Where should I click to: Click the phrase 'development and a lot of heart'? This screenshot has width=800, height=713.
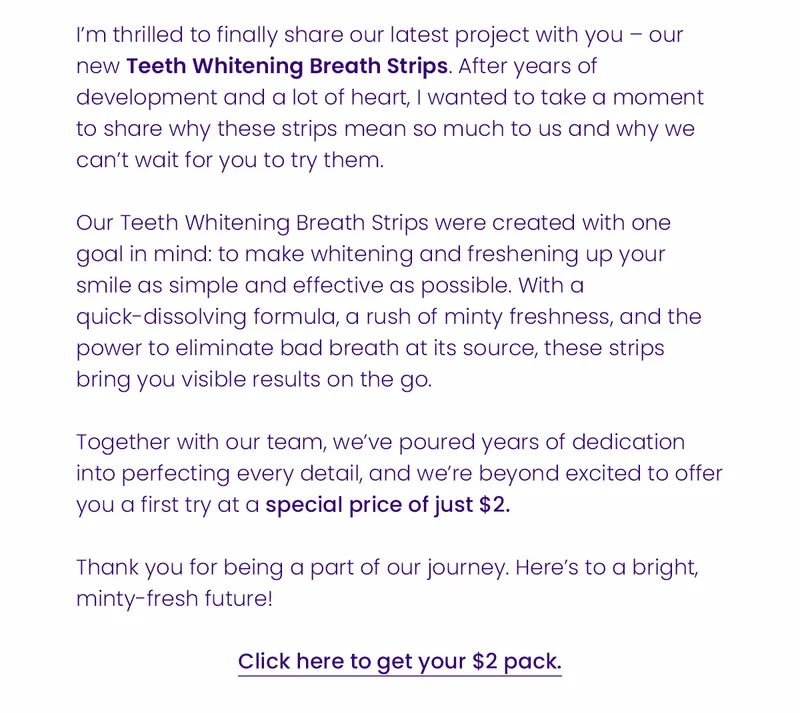pos(243,97)
